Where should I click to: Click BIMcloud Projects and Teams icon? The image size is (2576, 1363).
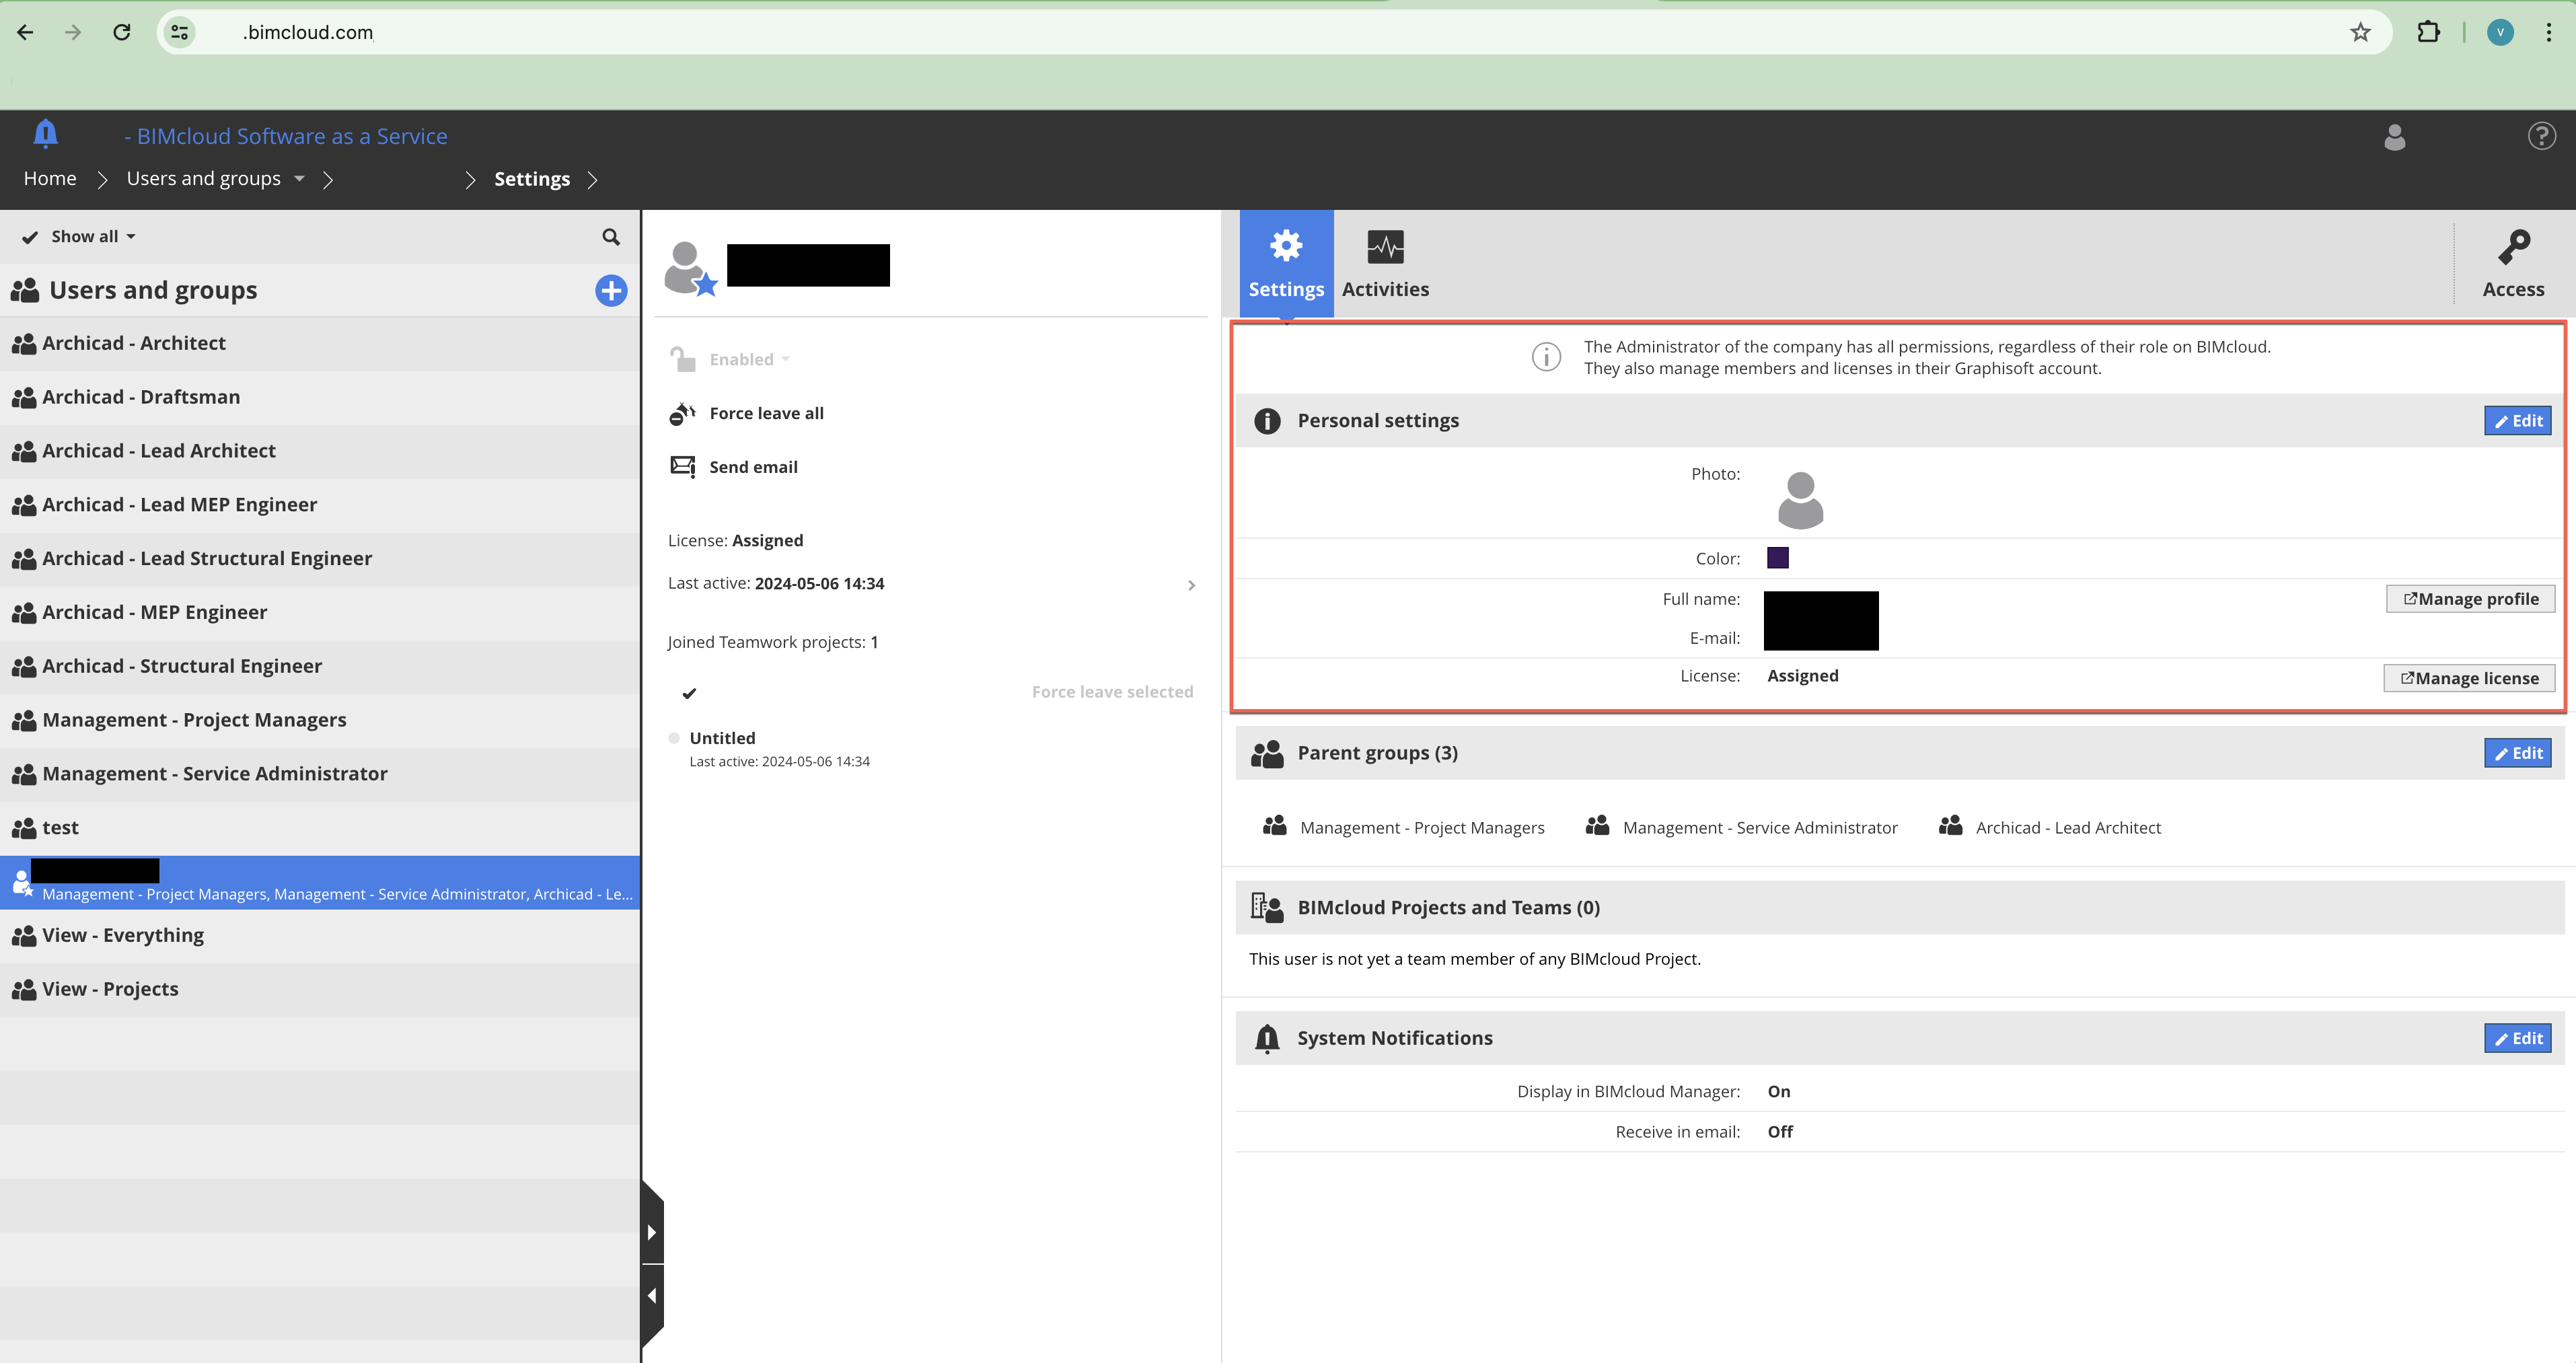1266,907
